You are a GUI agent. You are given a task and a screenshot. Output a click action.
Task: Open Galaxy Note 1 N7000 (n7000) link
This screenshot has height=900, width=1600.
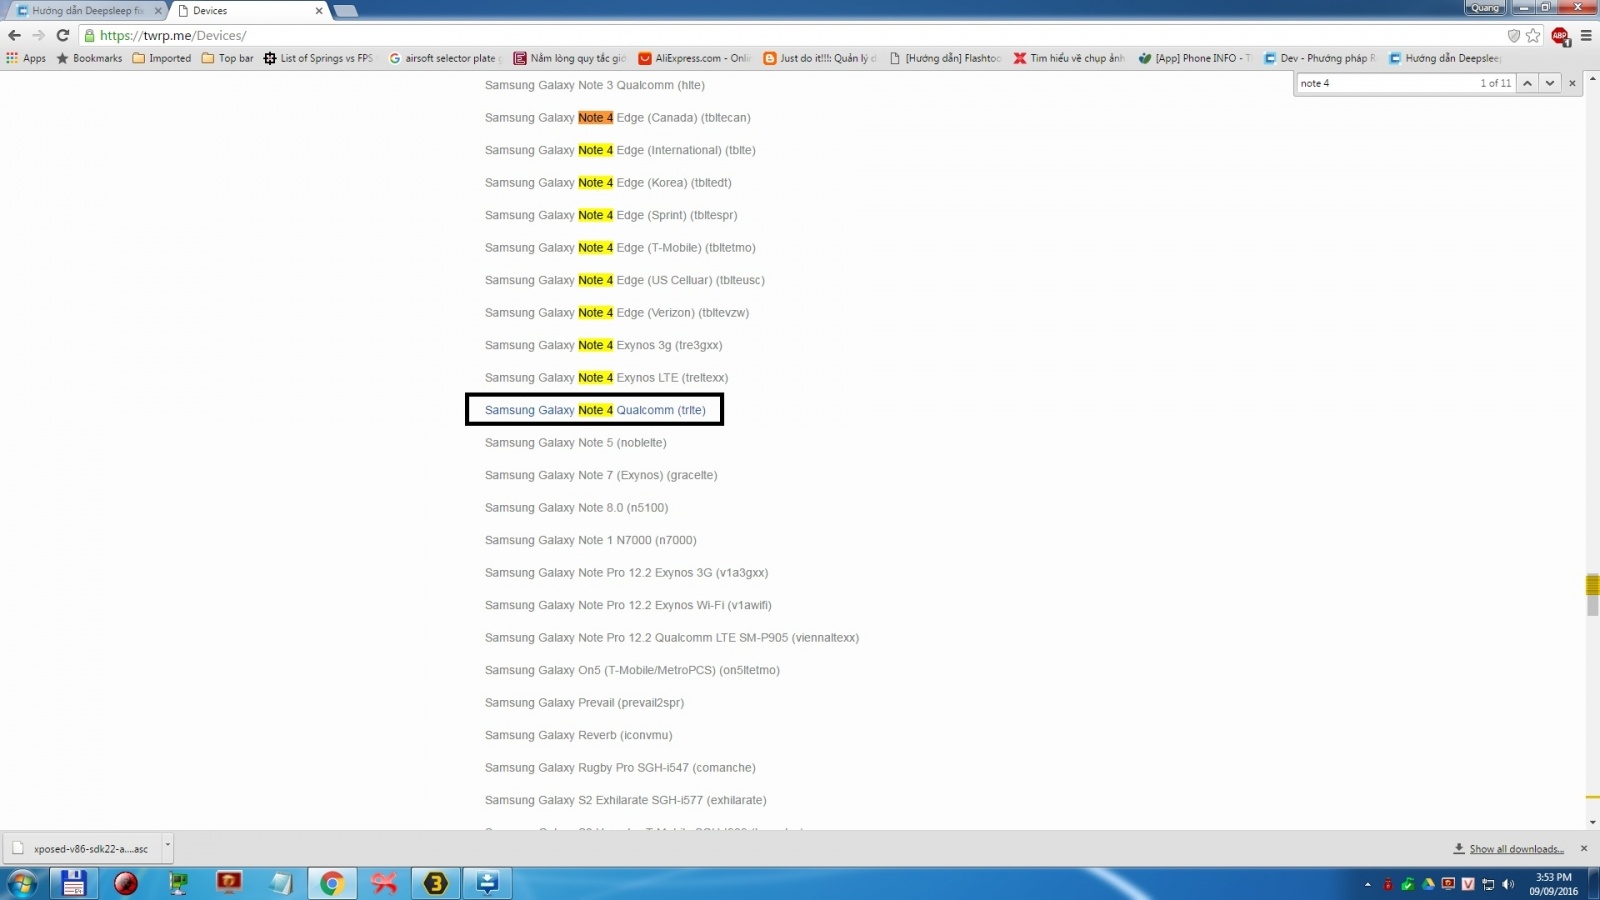point(591,540)
